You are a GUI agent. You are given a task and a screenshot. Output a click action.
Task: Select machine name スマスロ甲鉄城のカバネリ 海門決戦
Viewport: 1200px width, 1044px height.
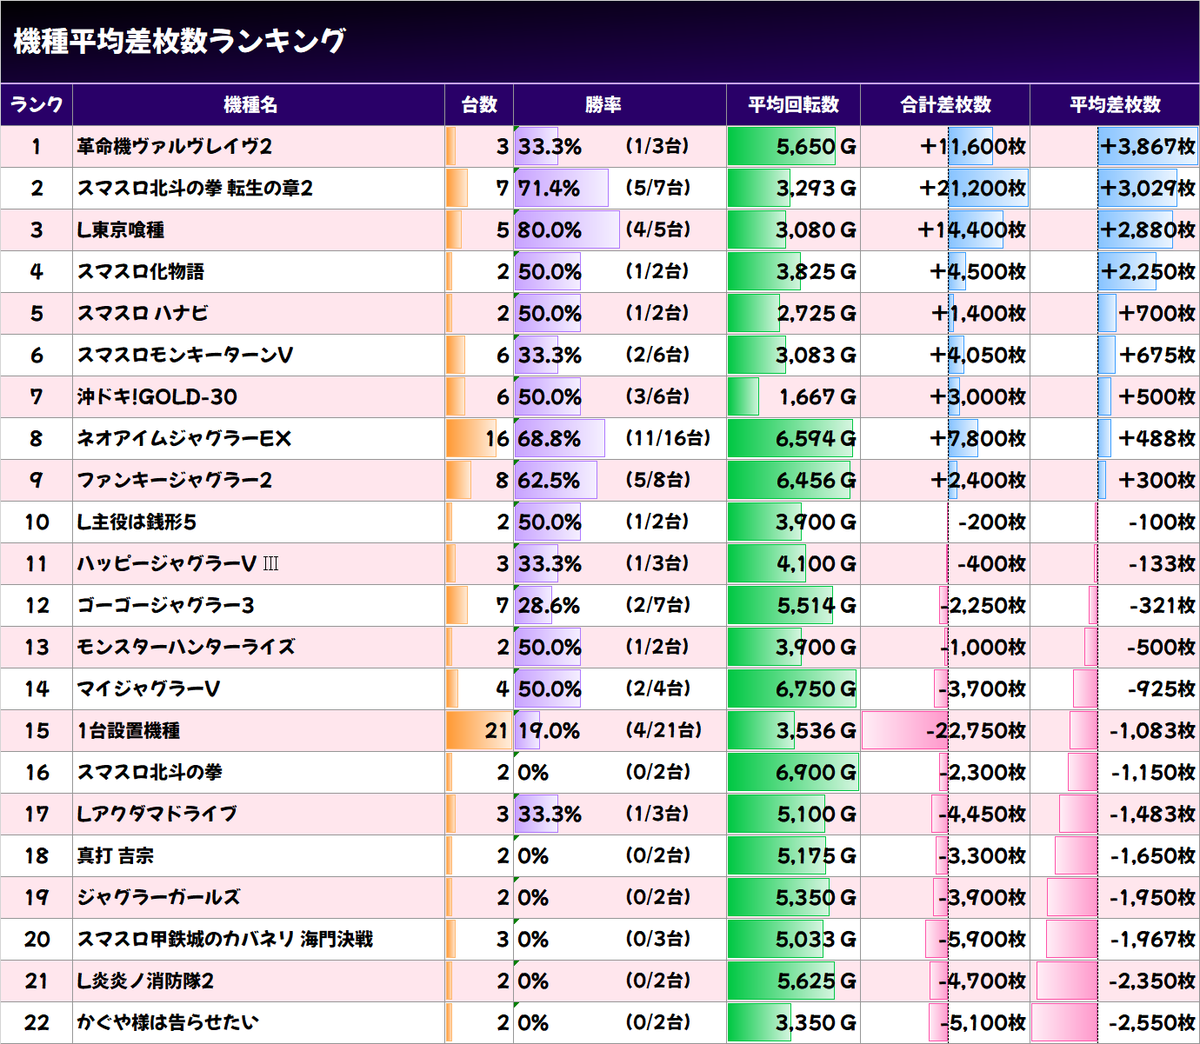(224, 940)
